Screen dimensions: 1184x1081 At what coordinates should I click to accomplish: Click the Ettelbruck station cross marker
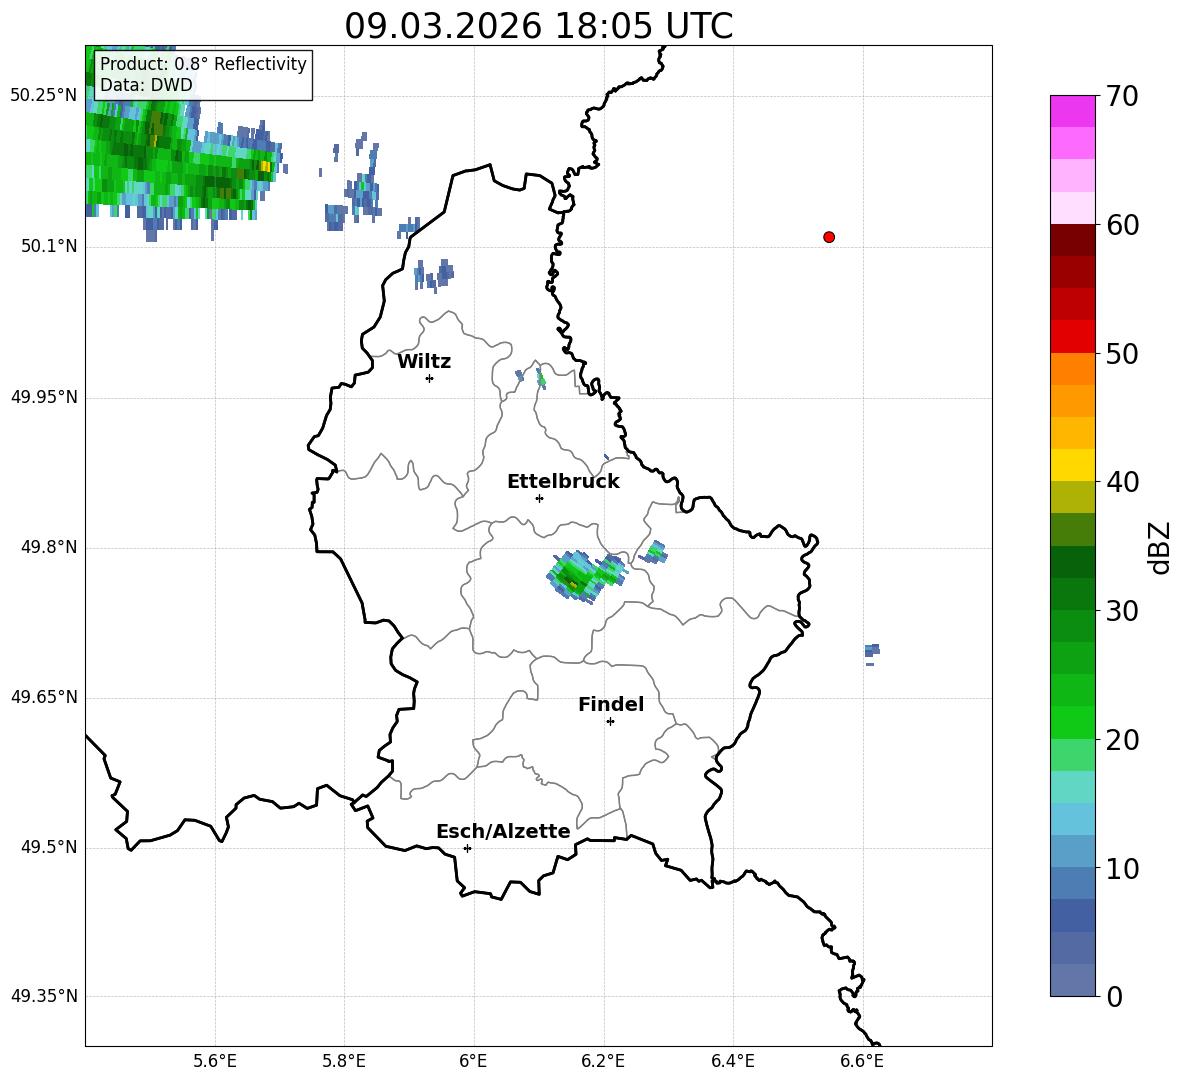[539, 498]
